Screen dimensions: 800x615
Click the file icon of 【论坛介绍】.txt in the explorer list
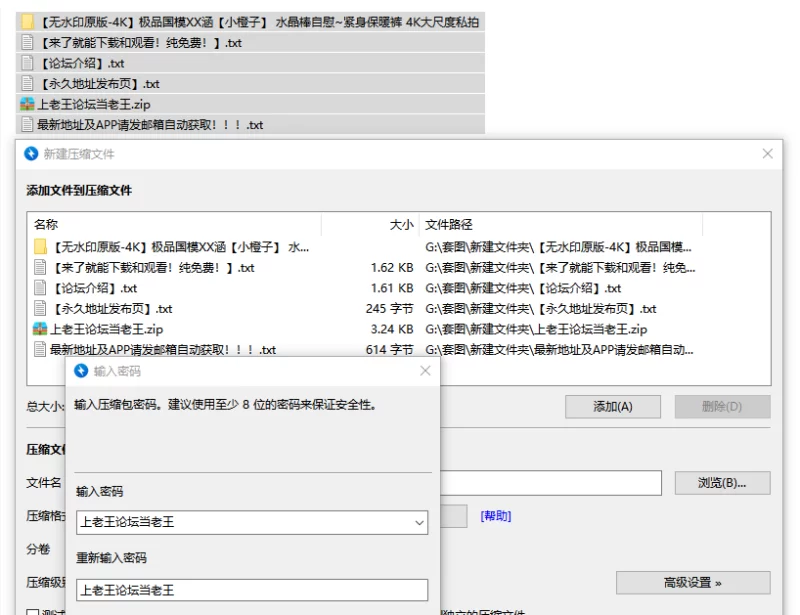point(28,63)
